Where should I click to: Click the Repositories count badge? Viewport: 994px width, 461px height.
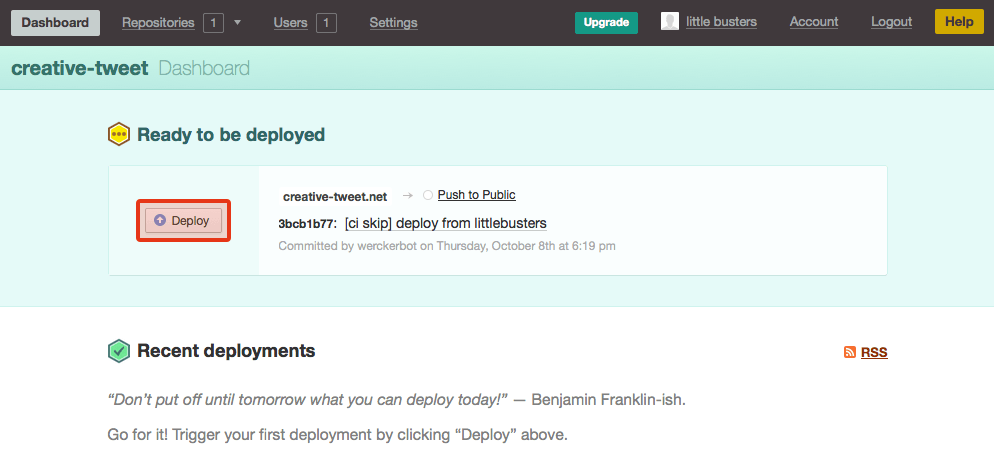pyautogui.click(x=213, y=22)
